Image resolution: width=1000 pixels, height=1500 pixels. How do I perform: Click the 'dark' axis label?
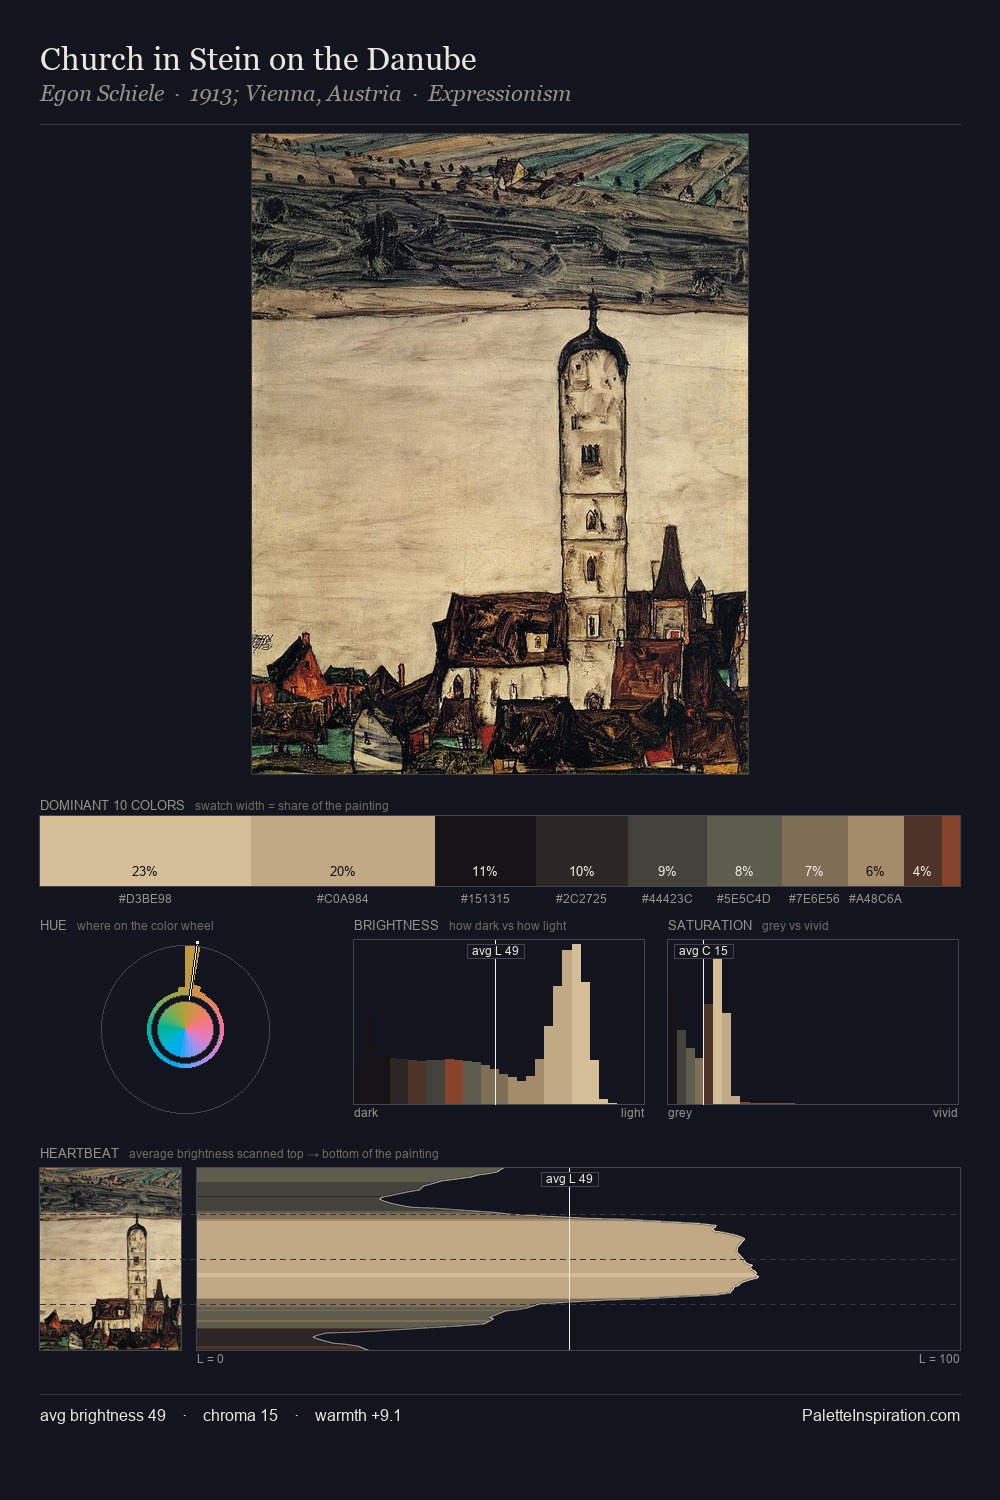[366, 1113]
